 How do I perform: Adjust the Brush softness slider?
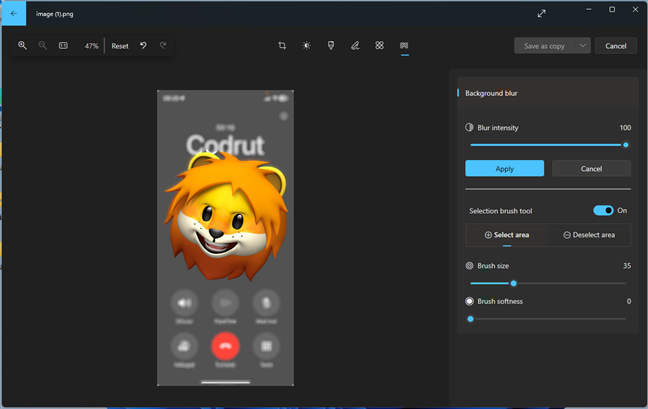coord(548,319)
